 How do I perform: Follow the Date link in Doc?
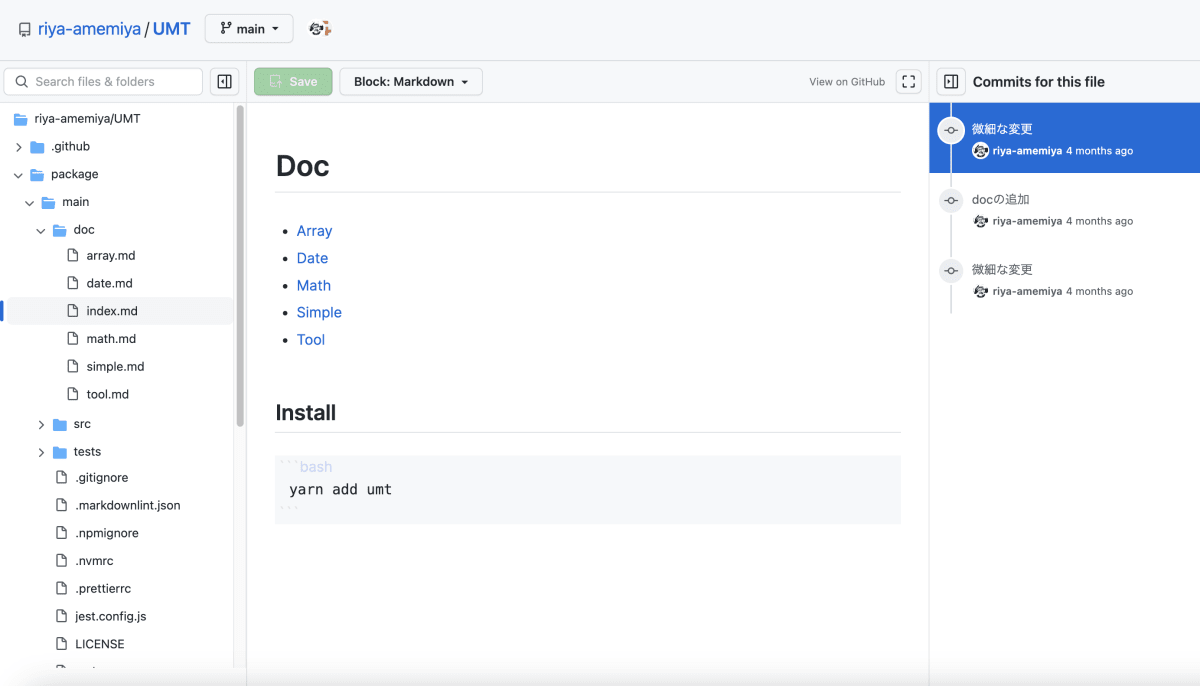(312, 258)
